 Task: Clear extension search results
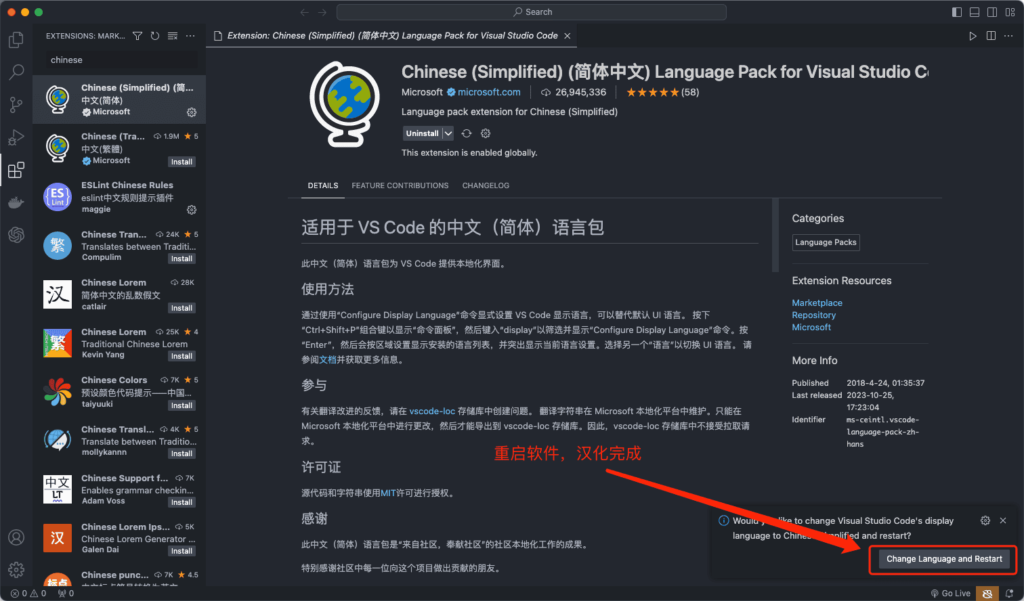click(172, 35)
